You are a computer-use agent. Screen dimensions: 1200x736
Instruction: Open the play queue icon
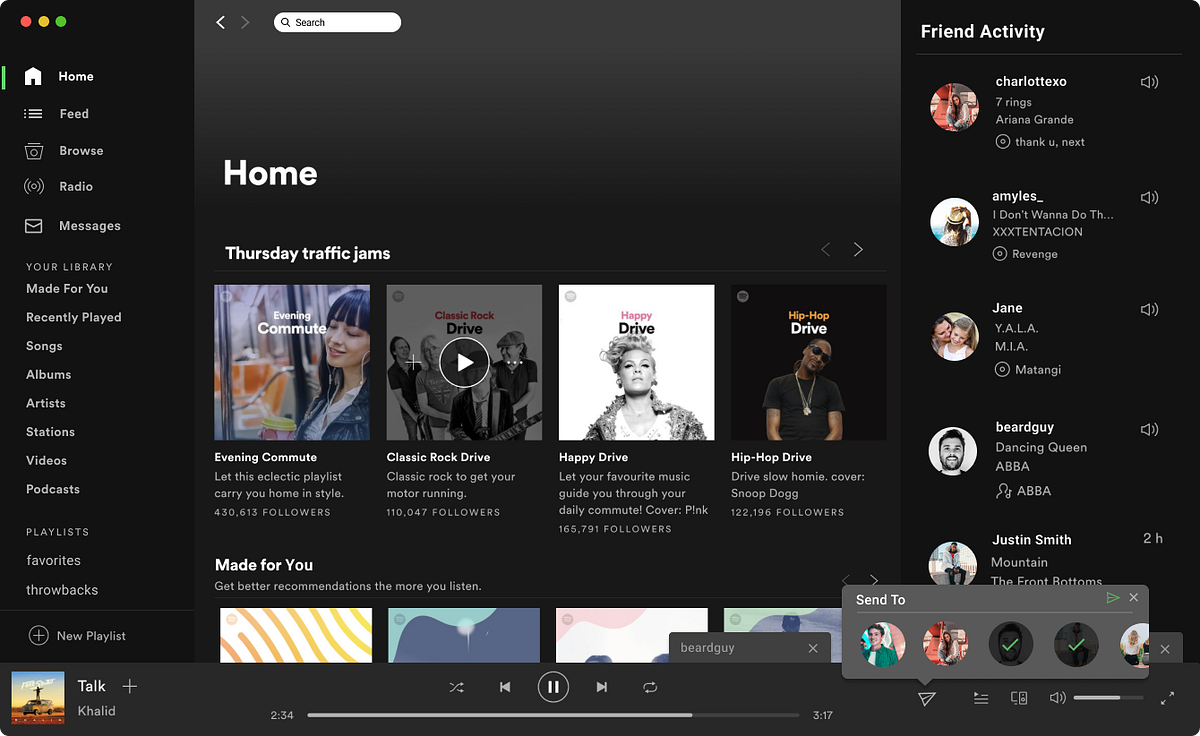pos(981,698)
